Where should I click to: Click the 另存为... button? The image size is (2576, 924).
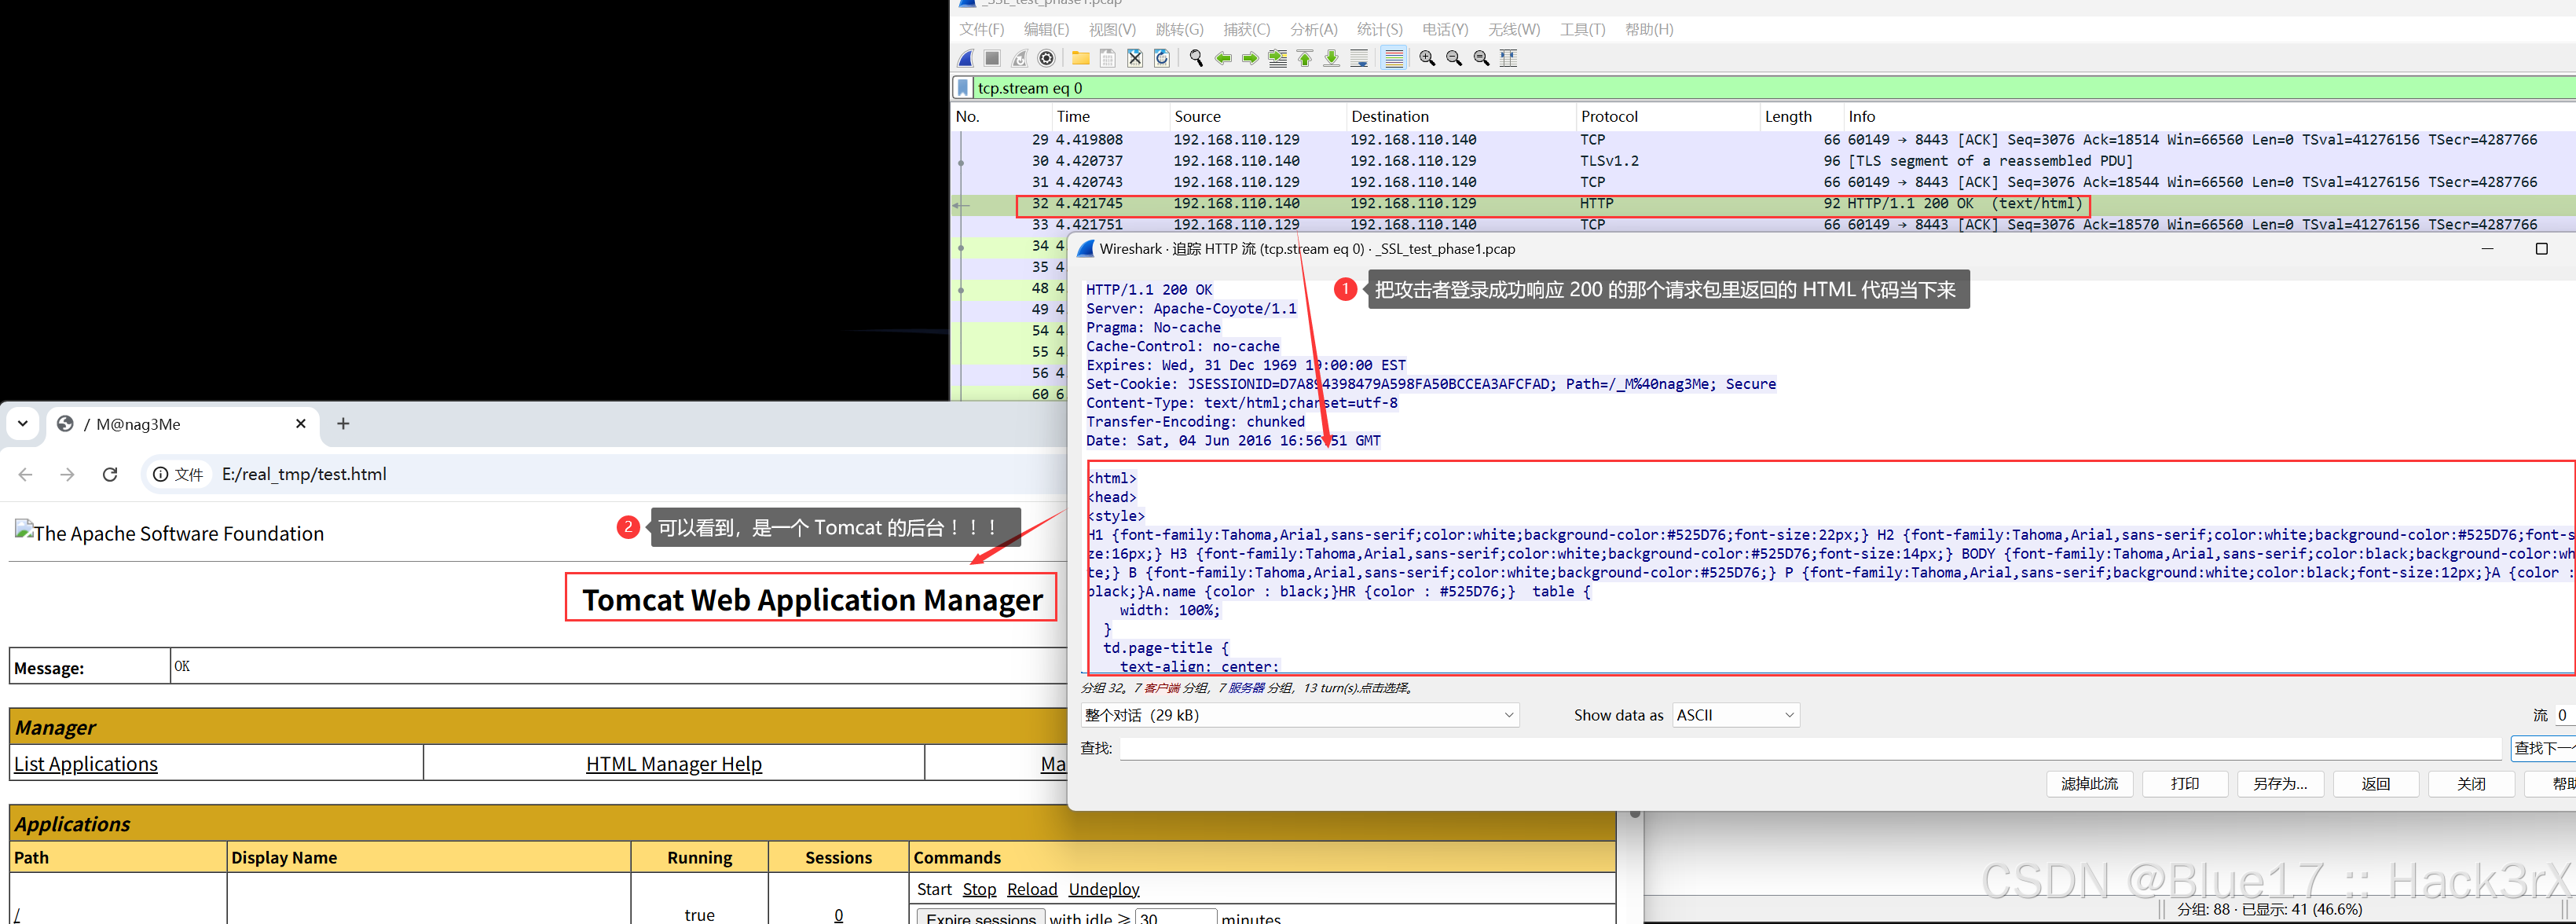pos(2280,784)
